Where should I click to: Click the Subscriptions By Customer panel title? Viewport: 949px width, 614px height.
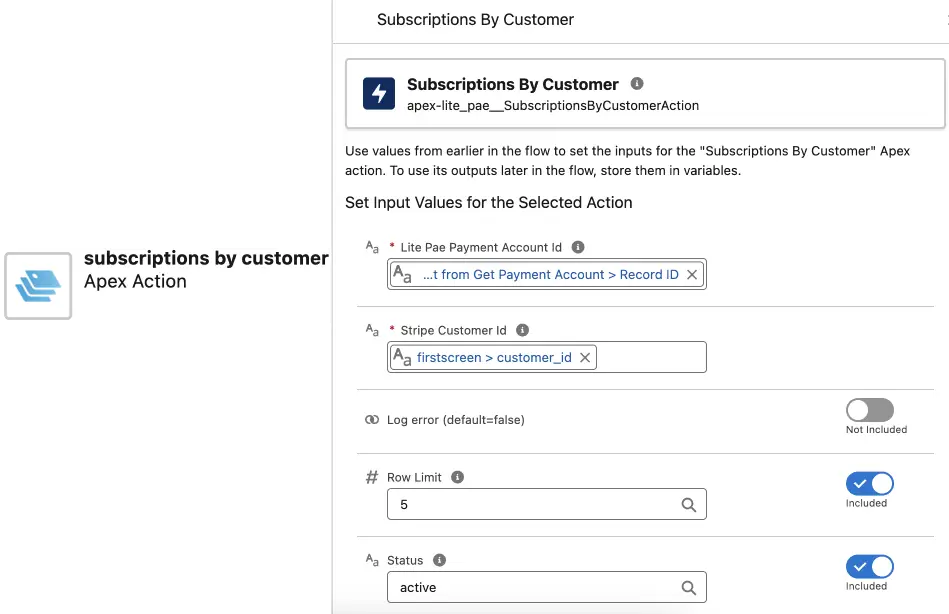(x=475, y=19)
